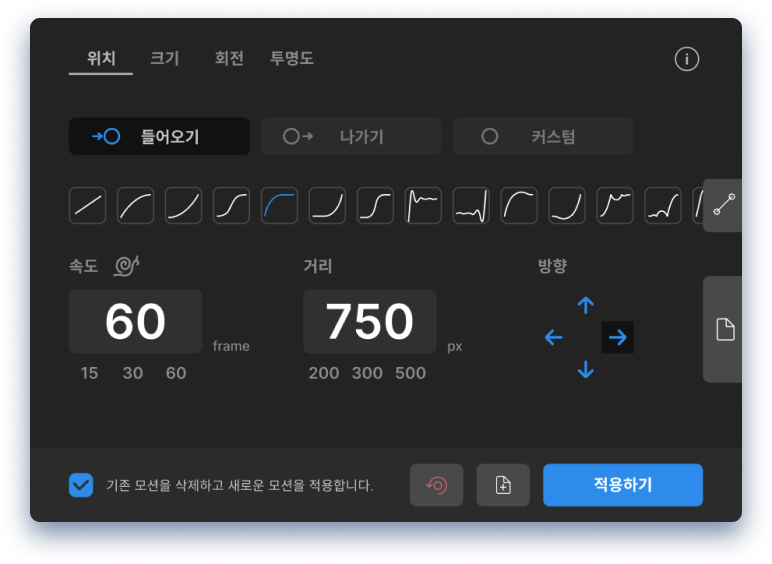This screenshot has height=564, width=772.
Task: Set speed preset to 60 below field
Action: (x=176, y=373)
